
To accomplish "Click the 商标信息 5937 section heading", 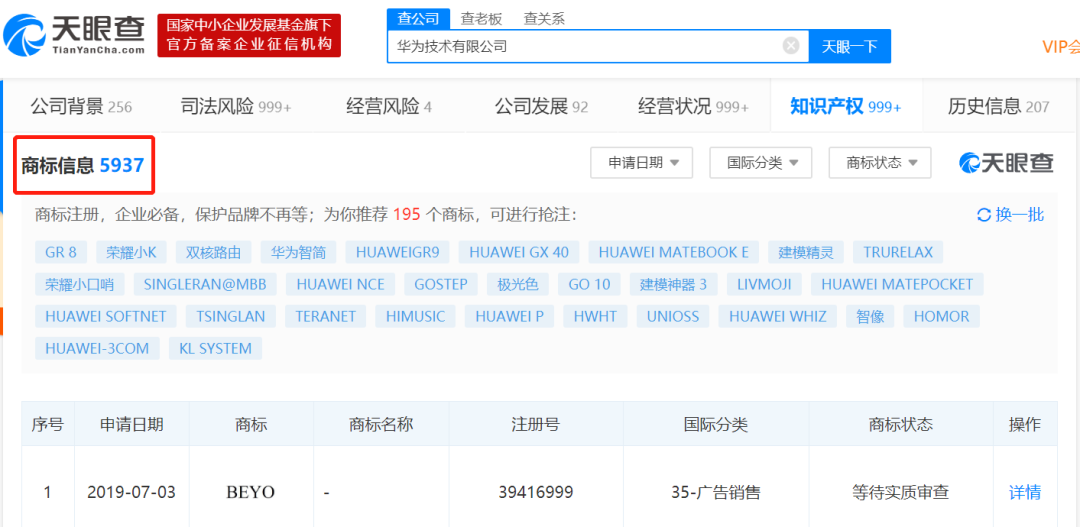I will [83, 165].
